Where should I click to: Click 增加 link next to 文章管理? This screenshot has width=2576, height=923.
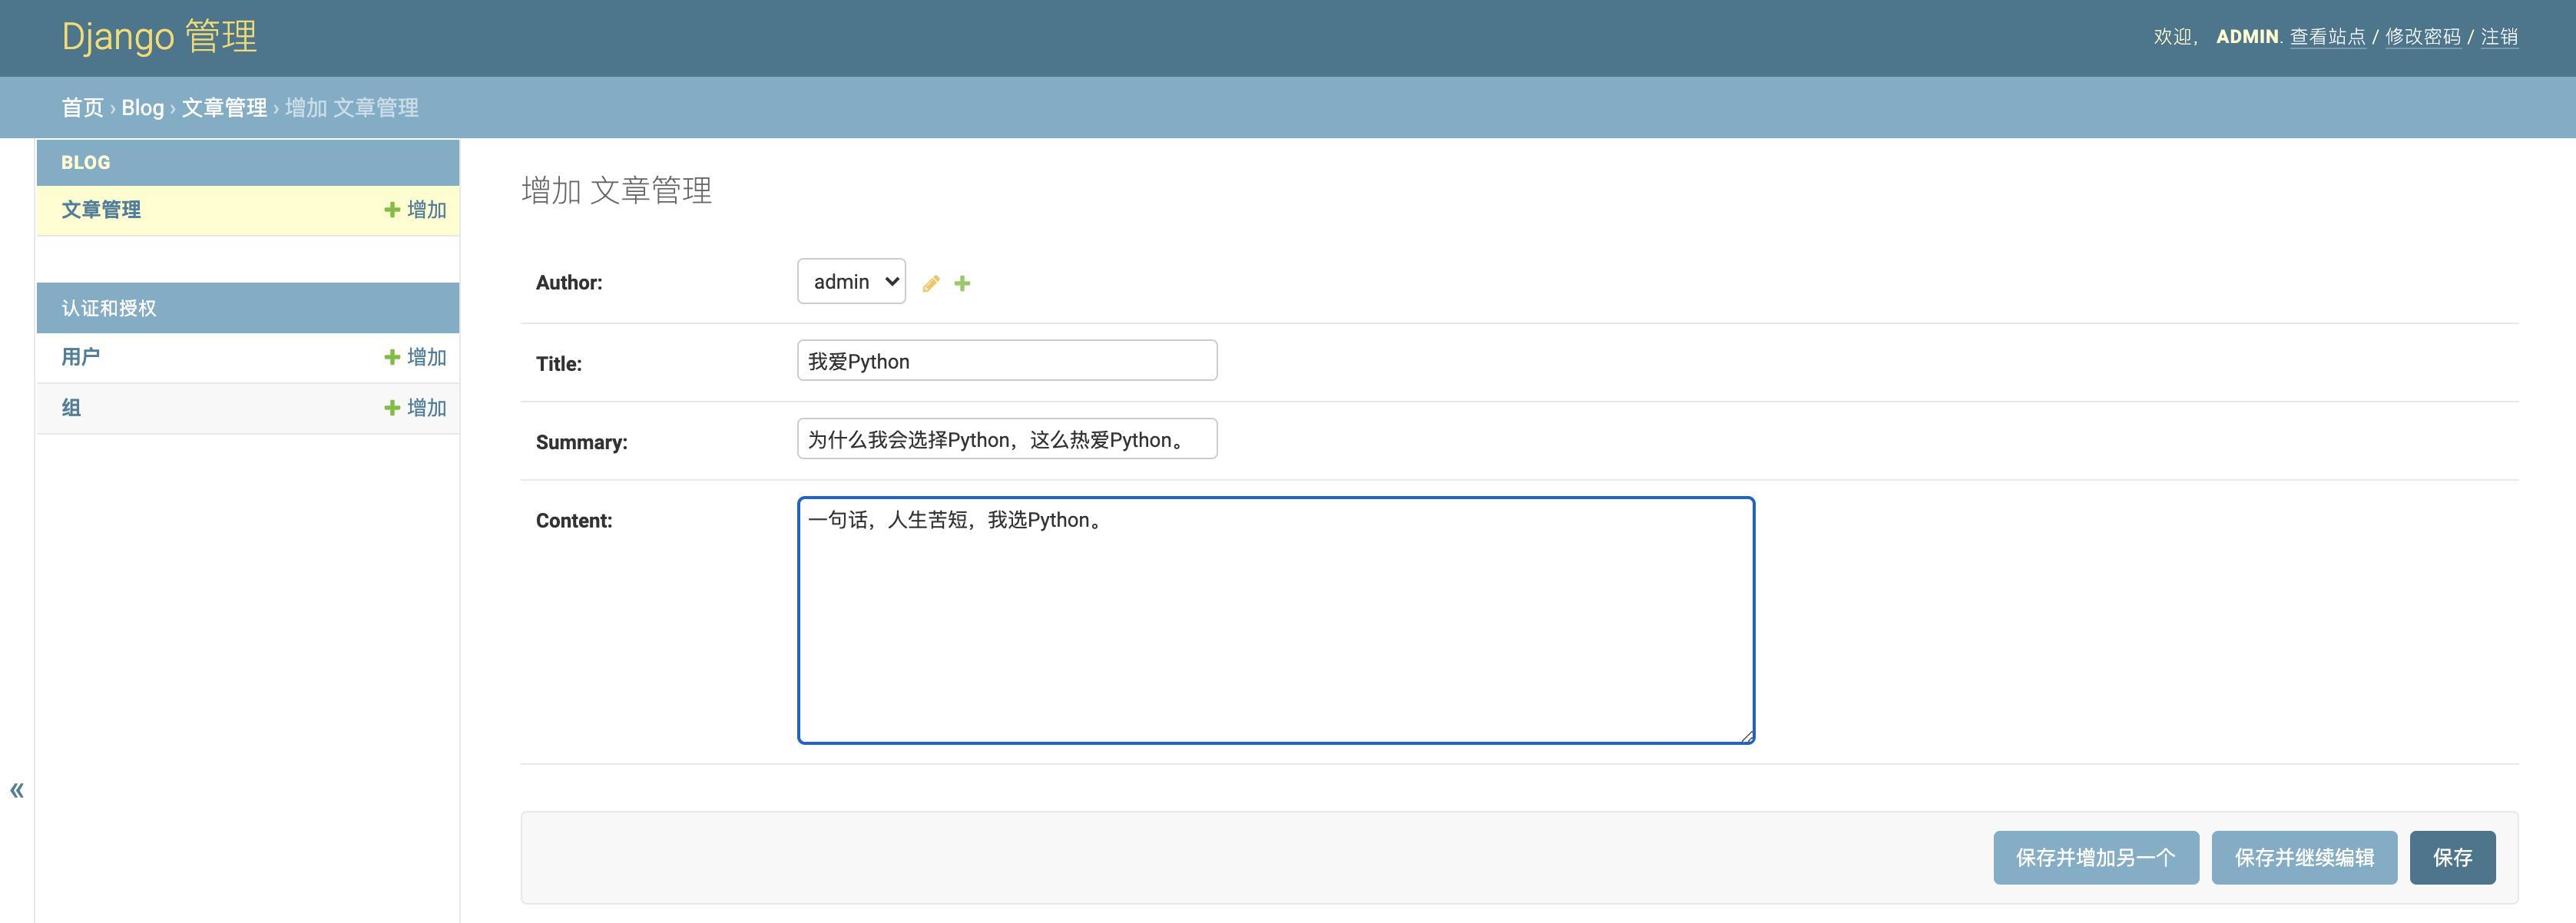click(x=415, y=209)
